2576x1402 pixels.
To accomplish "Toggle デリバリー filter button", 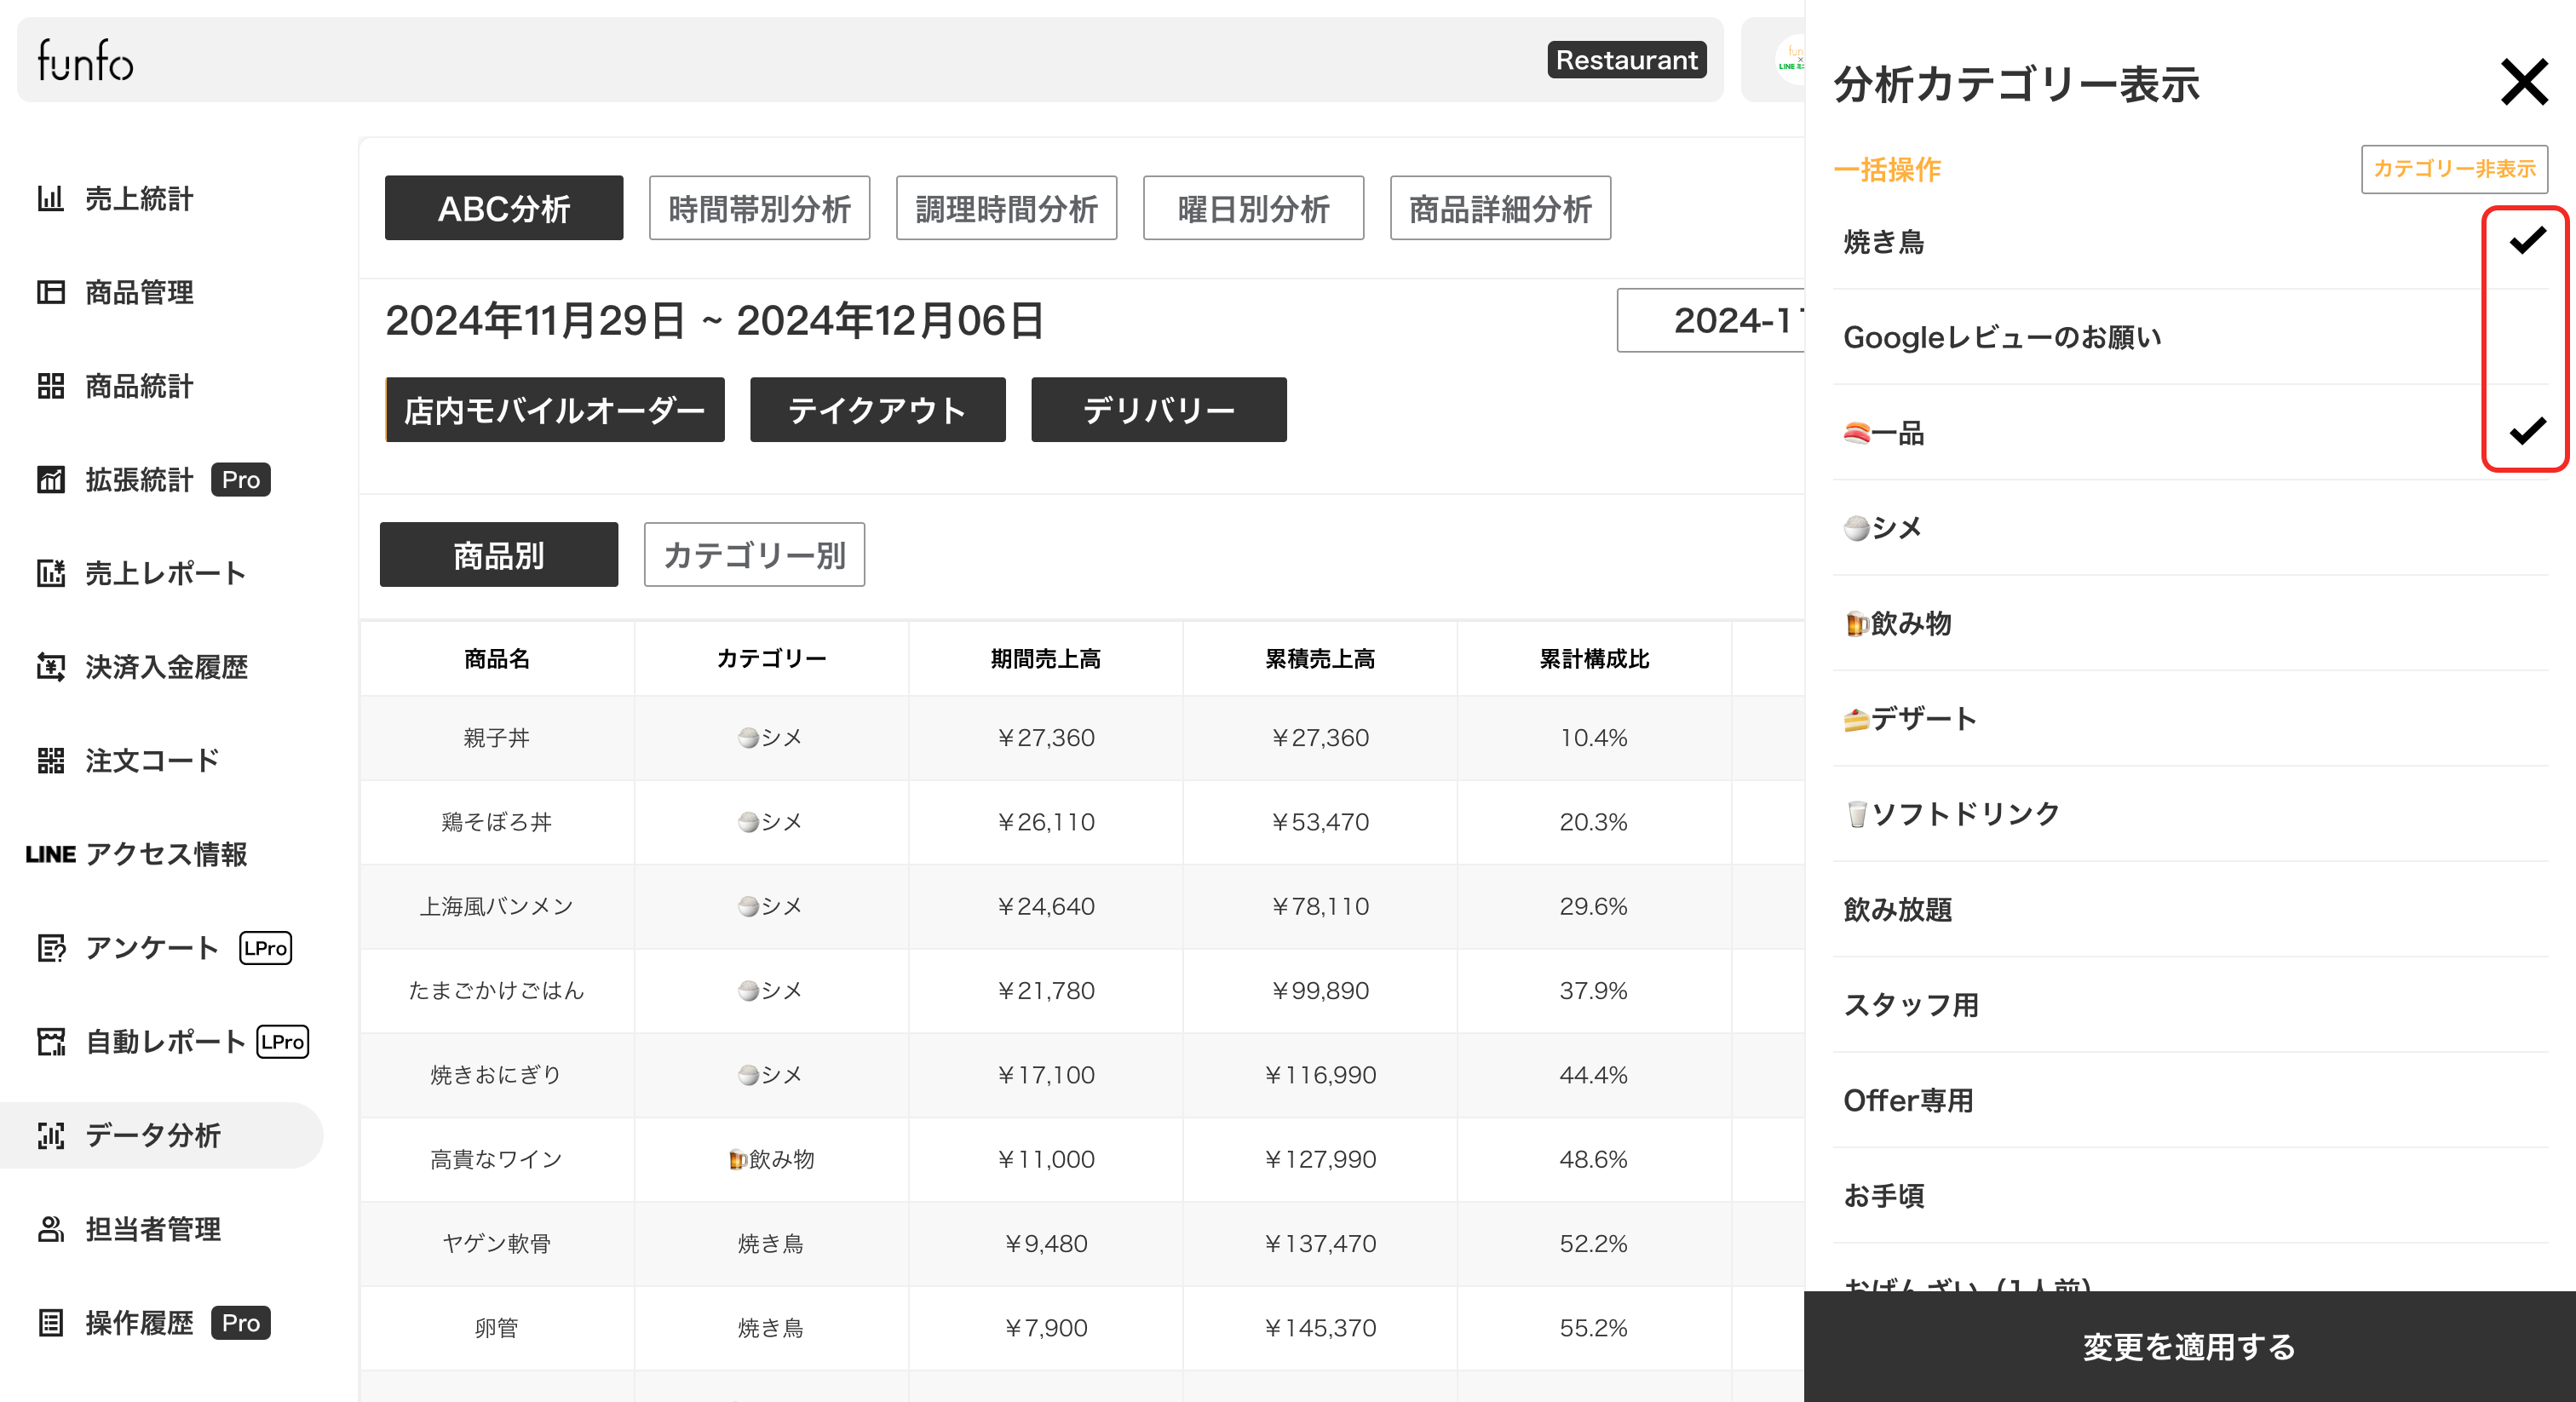I will (x=1159, y=409).
